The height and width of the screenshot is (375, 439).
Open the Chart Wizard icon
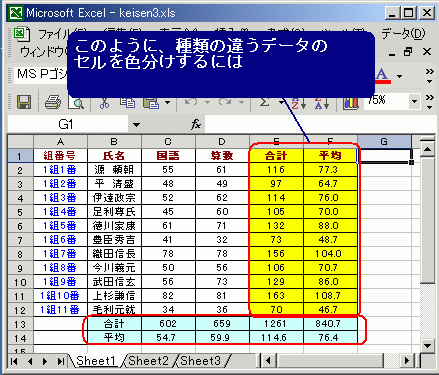tap(351, 103)
